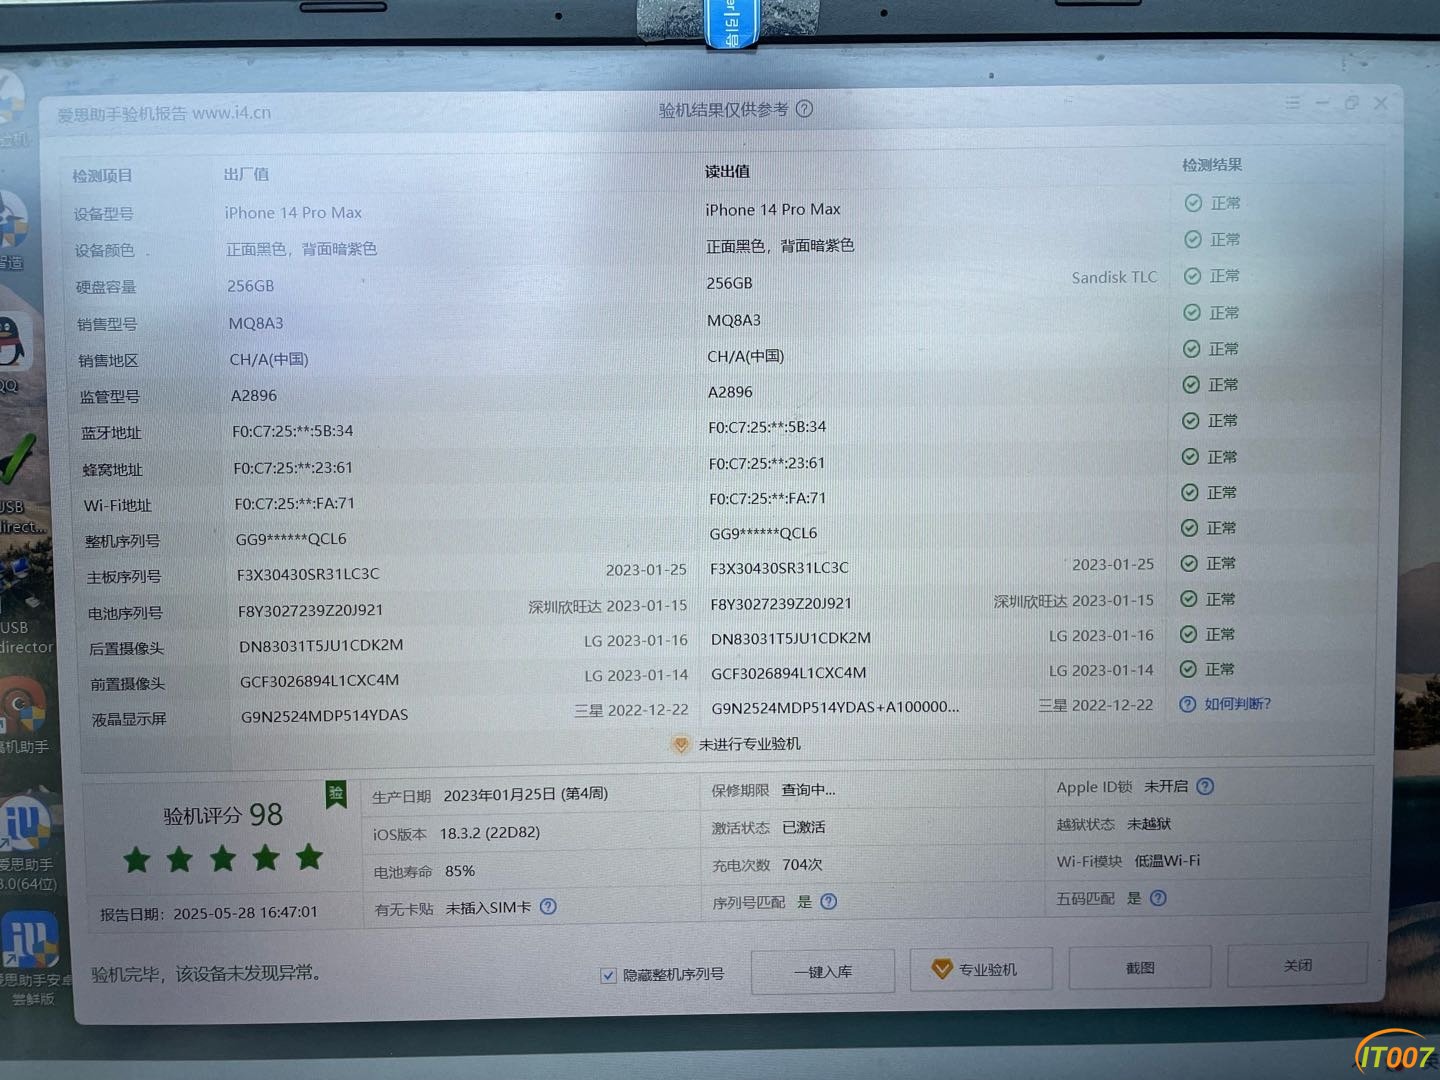The width and height of the screenshot is (1440, 1080).
Task: Open the title bar menu icon
Action: point(1293,102)
